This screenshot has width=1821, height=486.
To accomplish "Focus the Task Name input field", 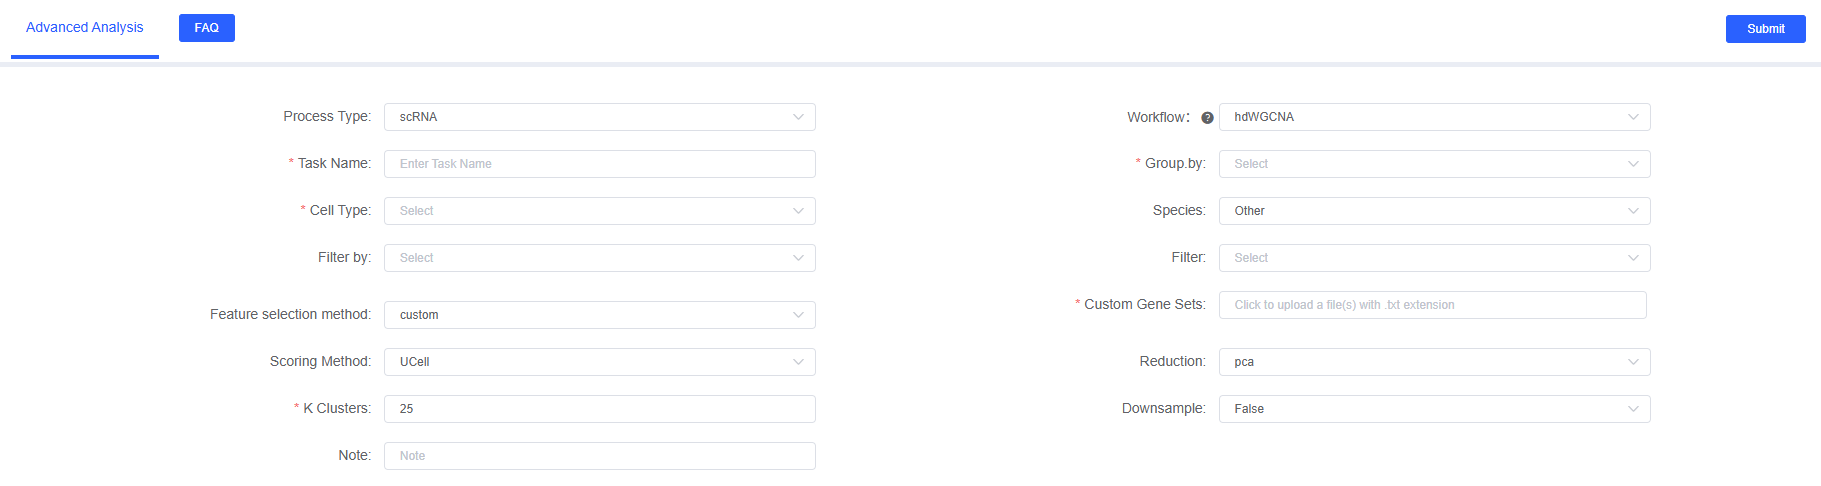I will 598,164.
